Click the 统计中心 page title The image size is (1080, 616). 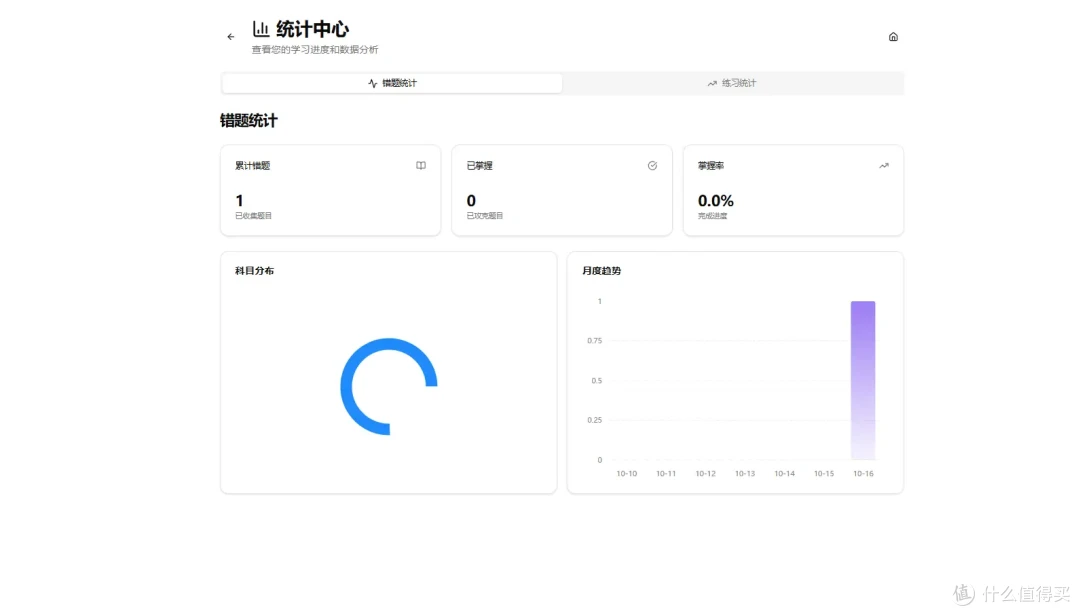point(313,29)
